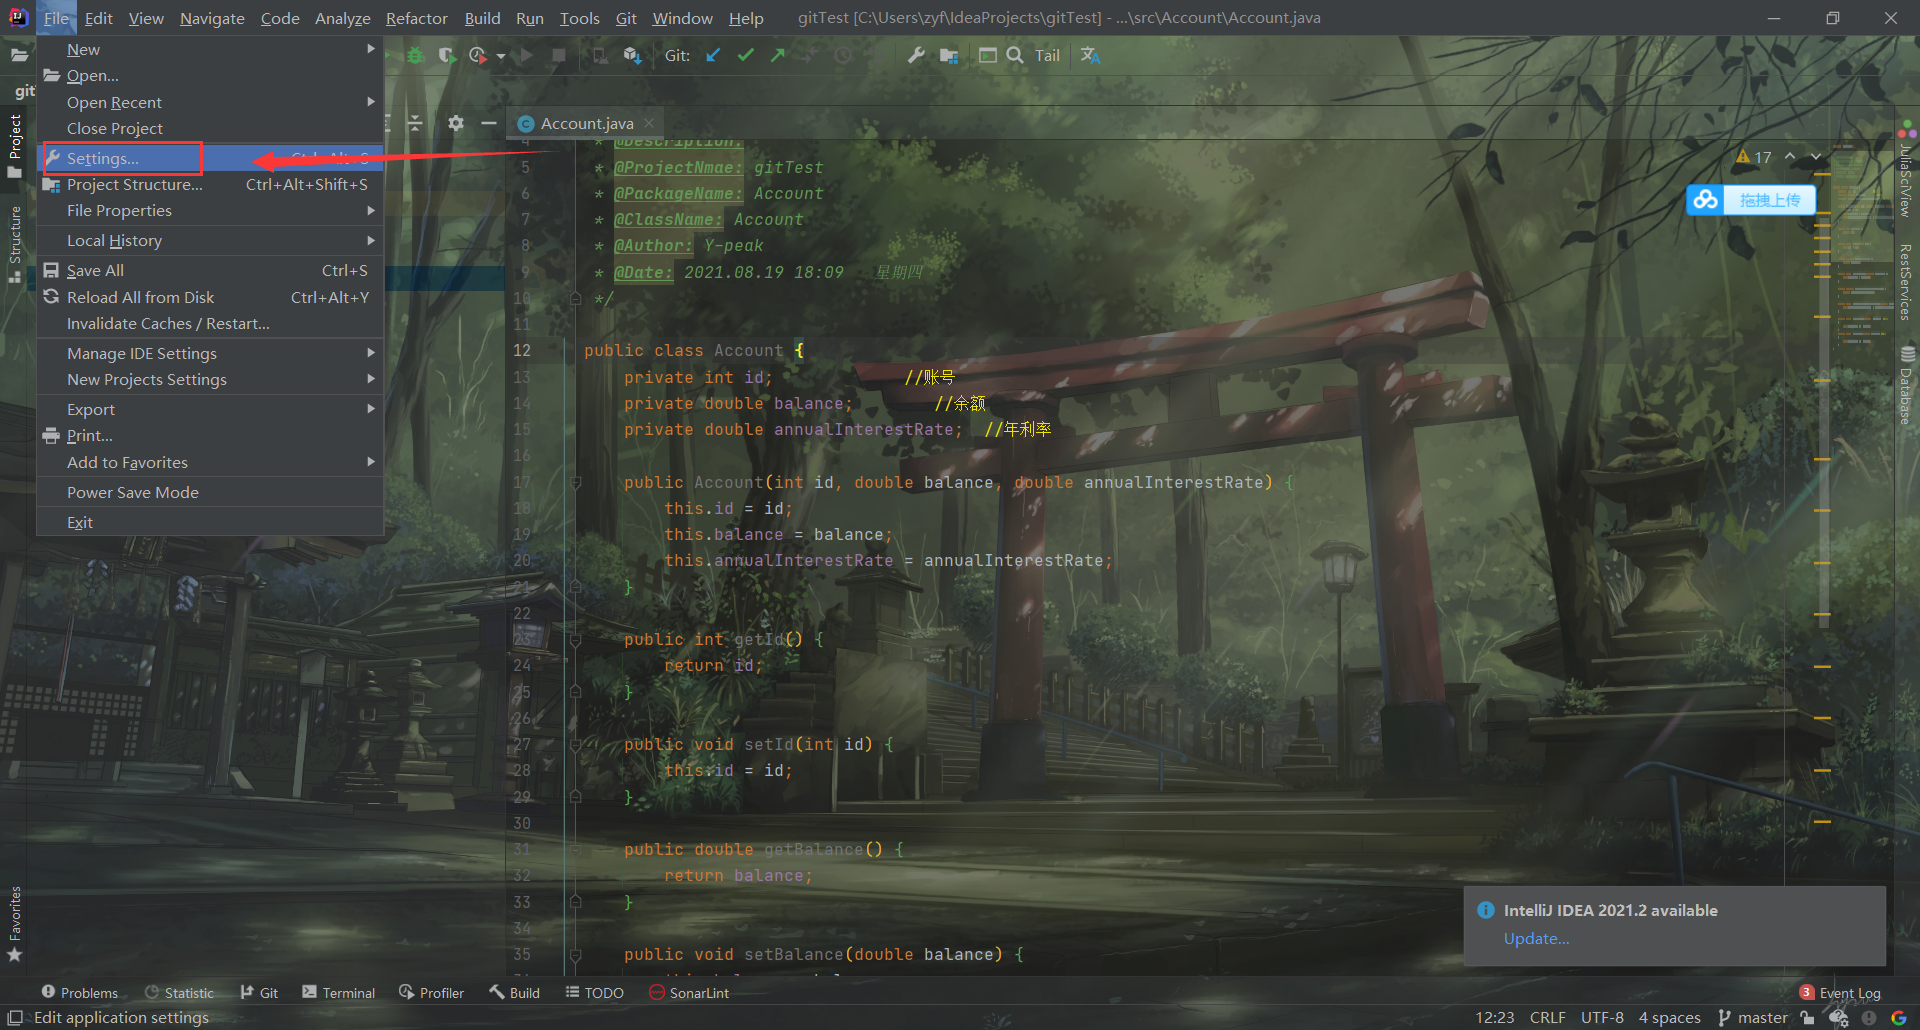
Task: Expand Add to Favorites submenu
Action: (x=210, y=462)
